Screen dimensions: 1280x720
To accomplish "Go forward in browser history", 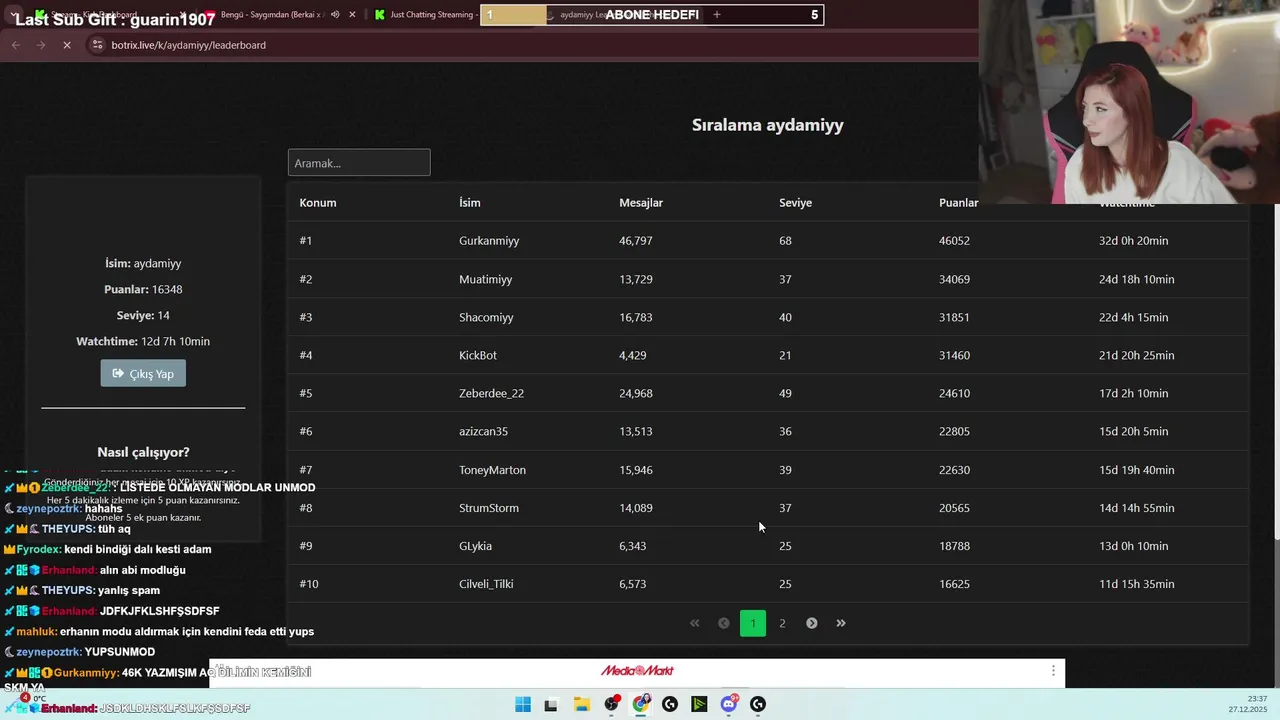I will coord(41,45).
